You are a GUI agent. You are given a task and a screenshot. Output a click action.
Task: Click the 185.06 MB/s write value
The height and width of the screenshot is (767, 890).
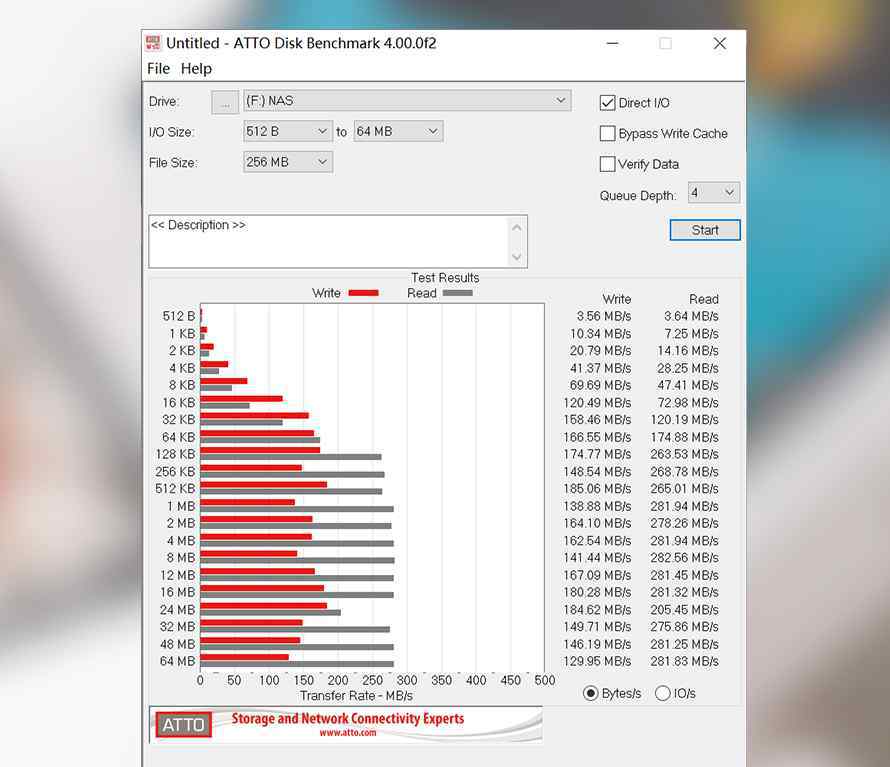pyautogui.click(x=597, y=489)
